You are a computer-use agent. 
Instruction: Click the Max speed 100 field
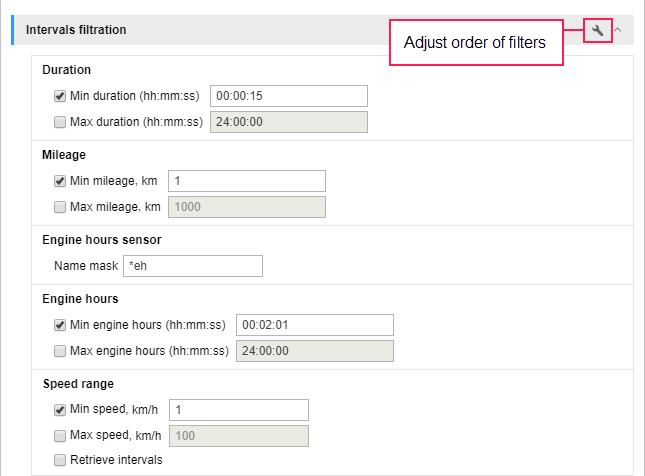point(239,436)
